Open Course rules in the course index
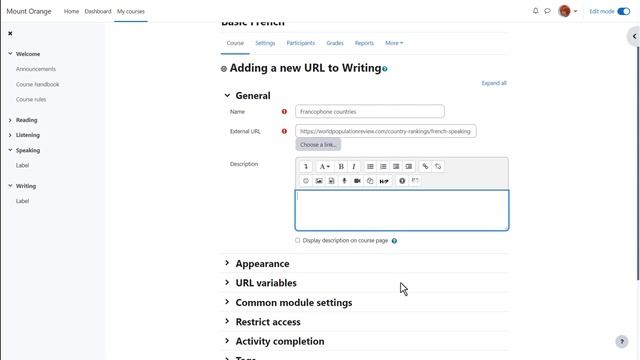 pos(31,99)
